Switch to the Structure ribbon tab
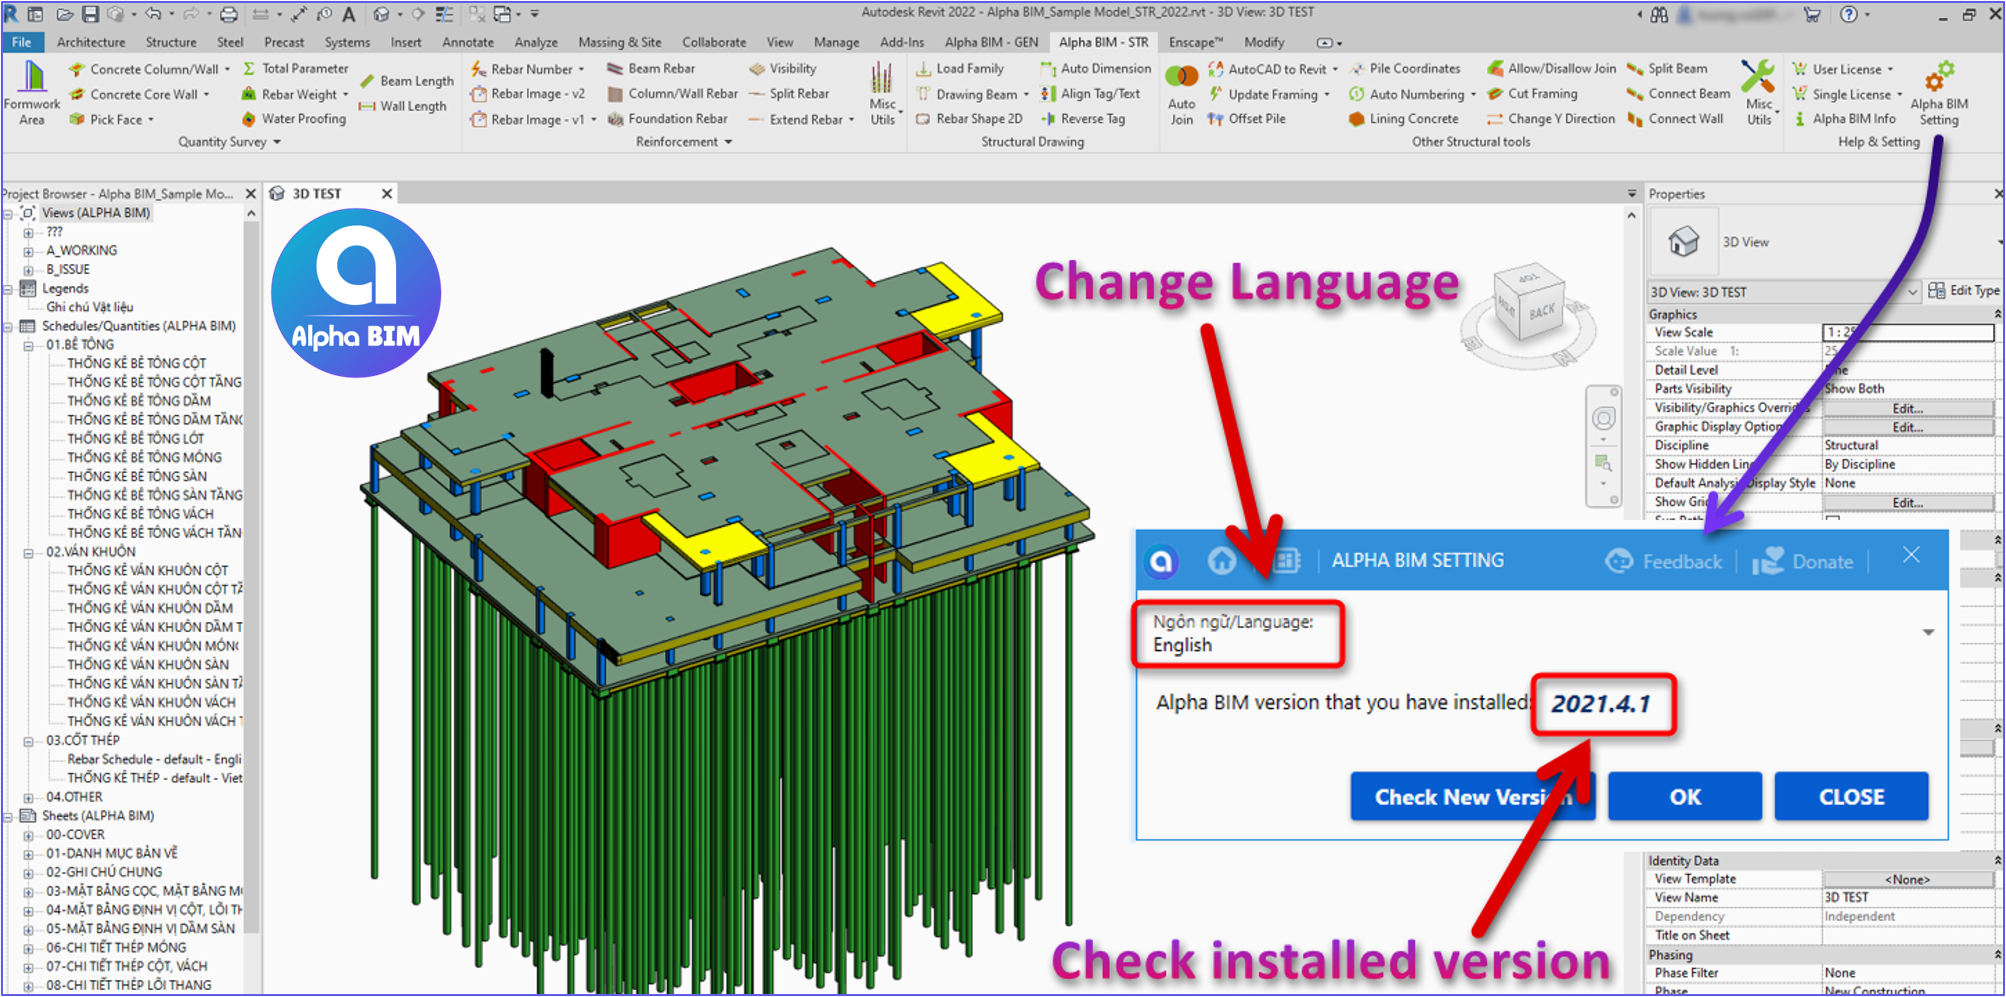Viewport: 2006px width, 997px height. click(171, 42)
